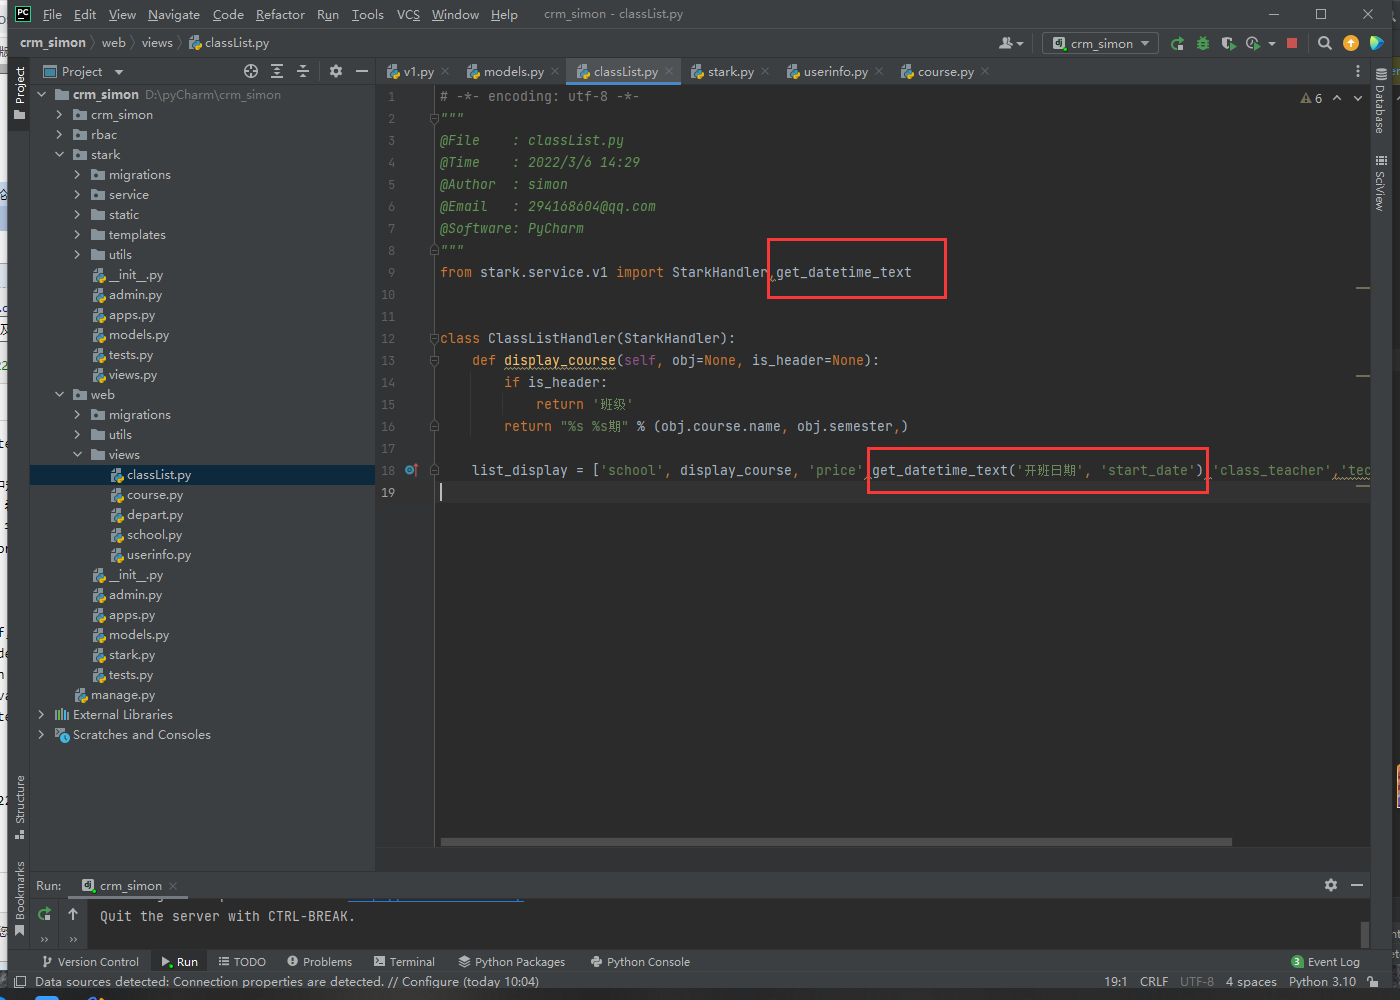Open the Terminal tool window
This screenshot has height=1000, width=1400.
tap(404, 962)
